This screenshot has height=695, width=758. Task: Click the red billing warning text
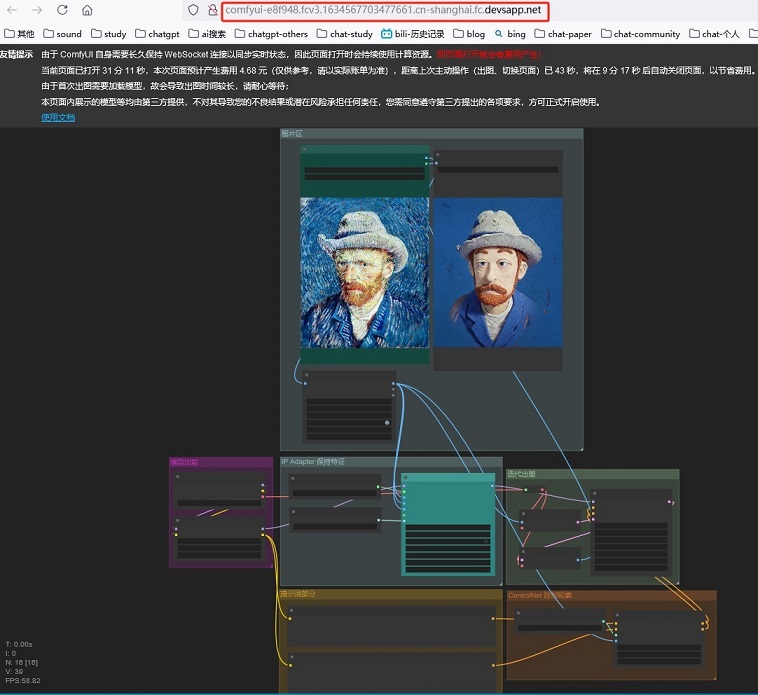click(x=489, y=54)
